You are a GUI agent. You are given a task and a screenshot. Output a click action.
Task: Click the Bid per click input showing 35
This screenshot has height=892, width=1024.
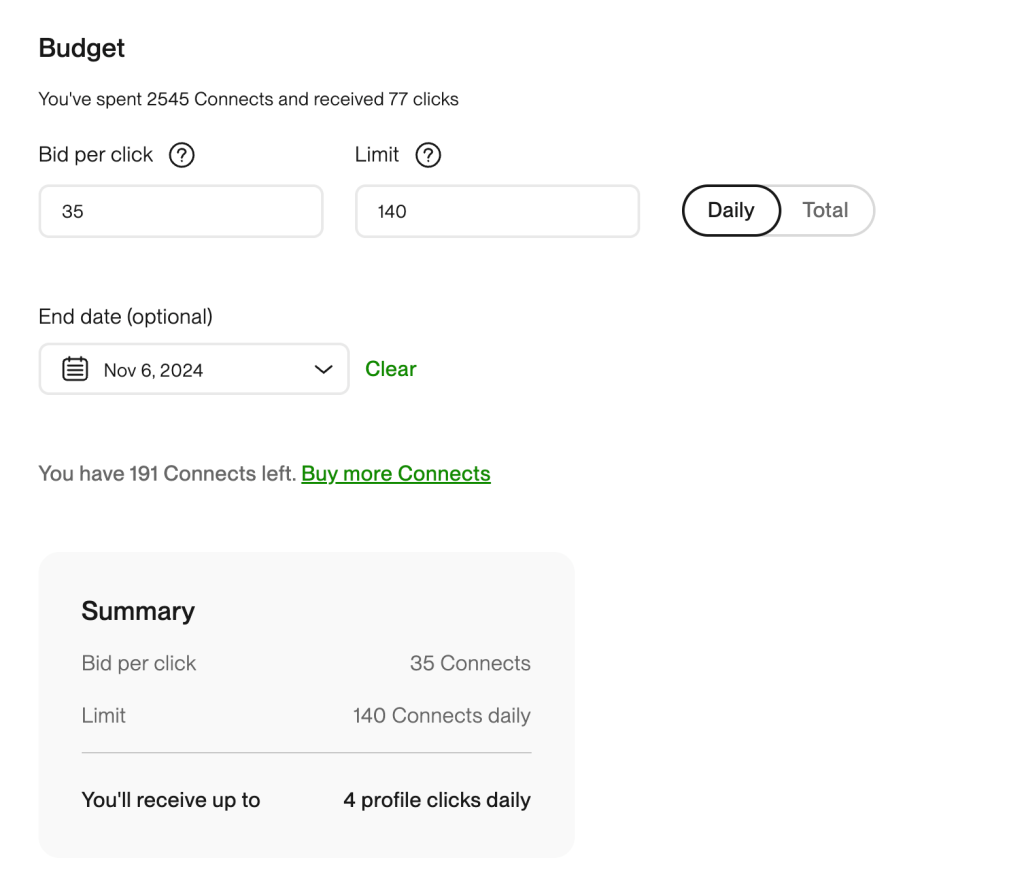click(180, 210)
